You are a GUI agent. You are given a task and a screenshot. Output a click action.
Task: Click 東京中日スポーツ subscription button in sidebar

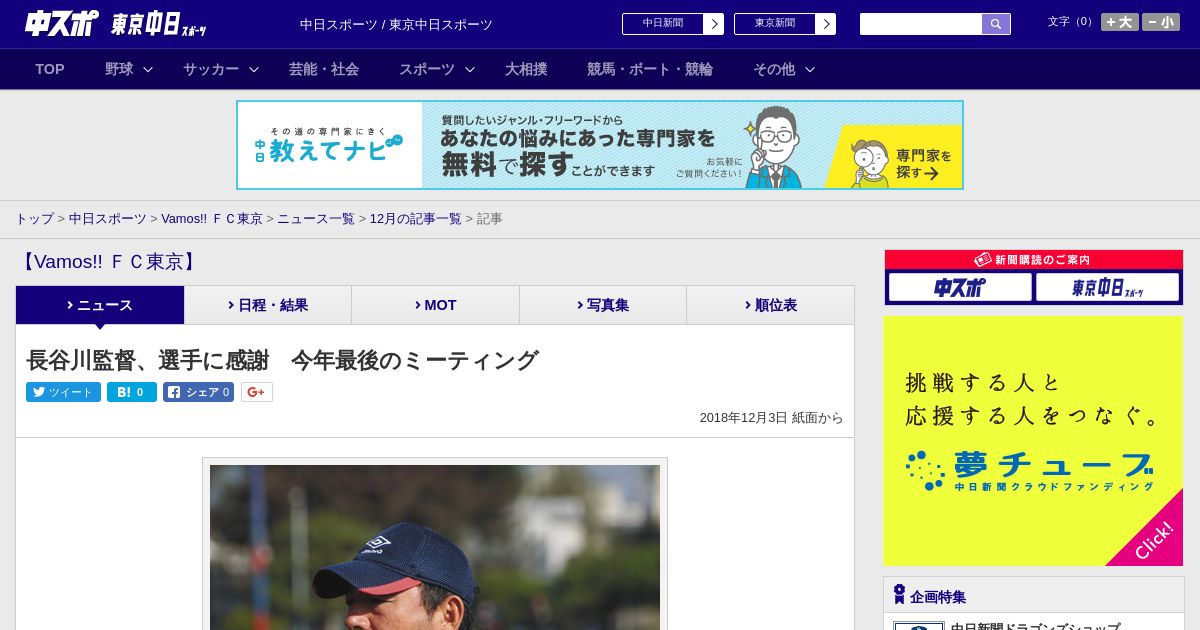click(1107, 287)
